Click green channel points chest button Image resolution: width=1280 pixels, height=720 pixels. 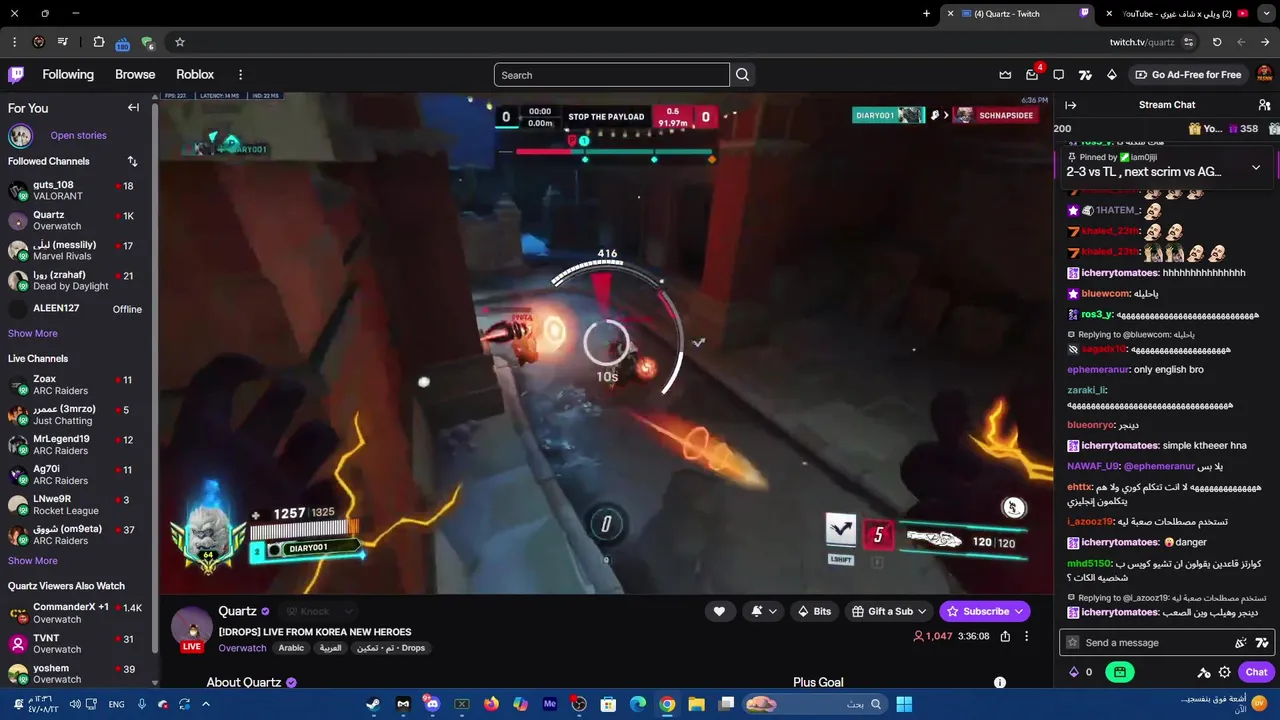pos(1120,672)
